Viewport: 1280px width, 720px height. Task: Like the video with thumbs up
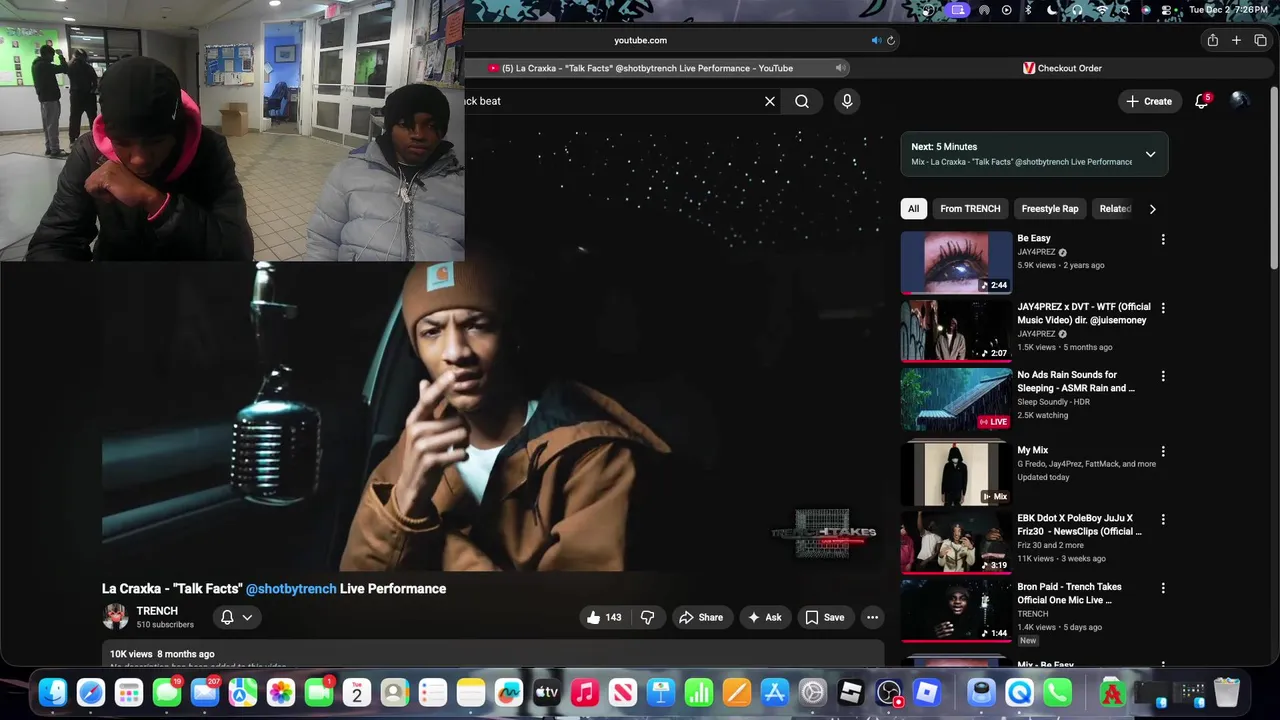tap(603, 617)
